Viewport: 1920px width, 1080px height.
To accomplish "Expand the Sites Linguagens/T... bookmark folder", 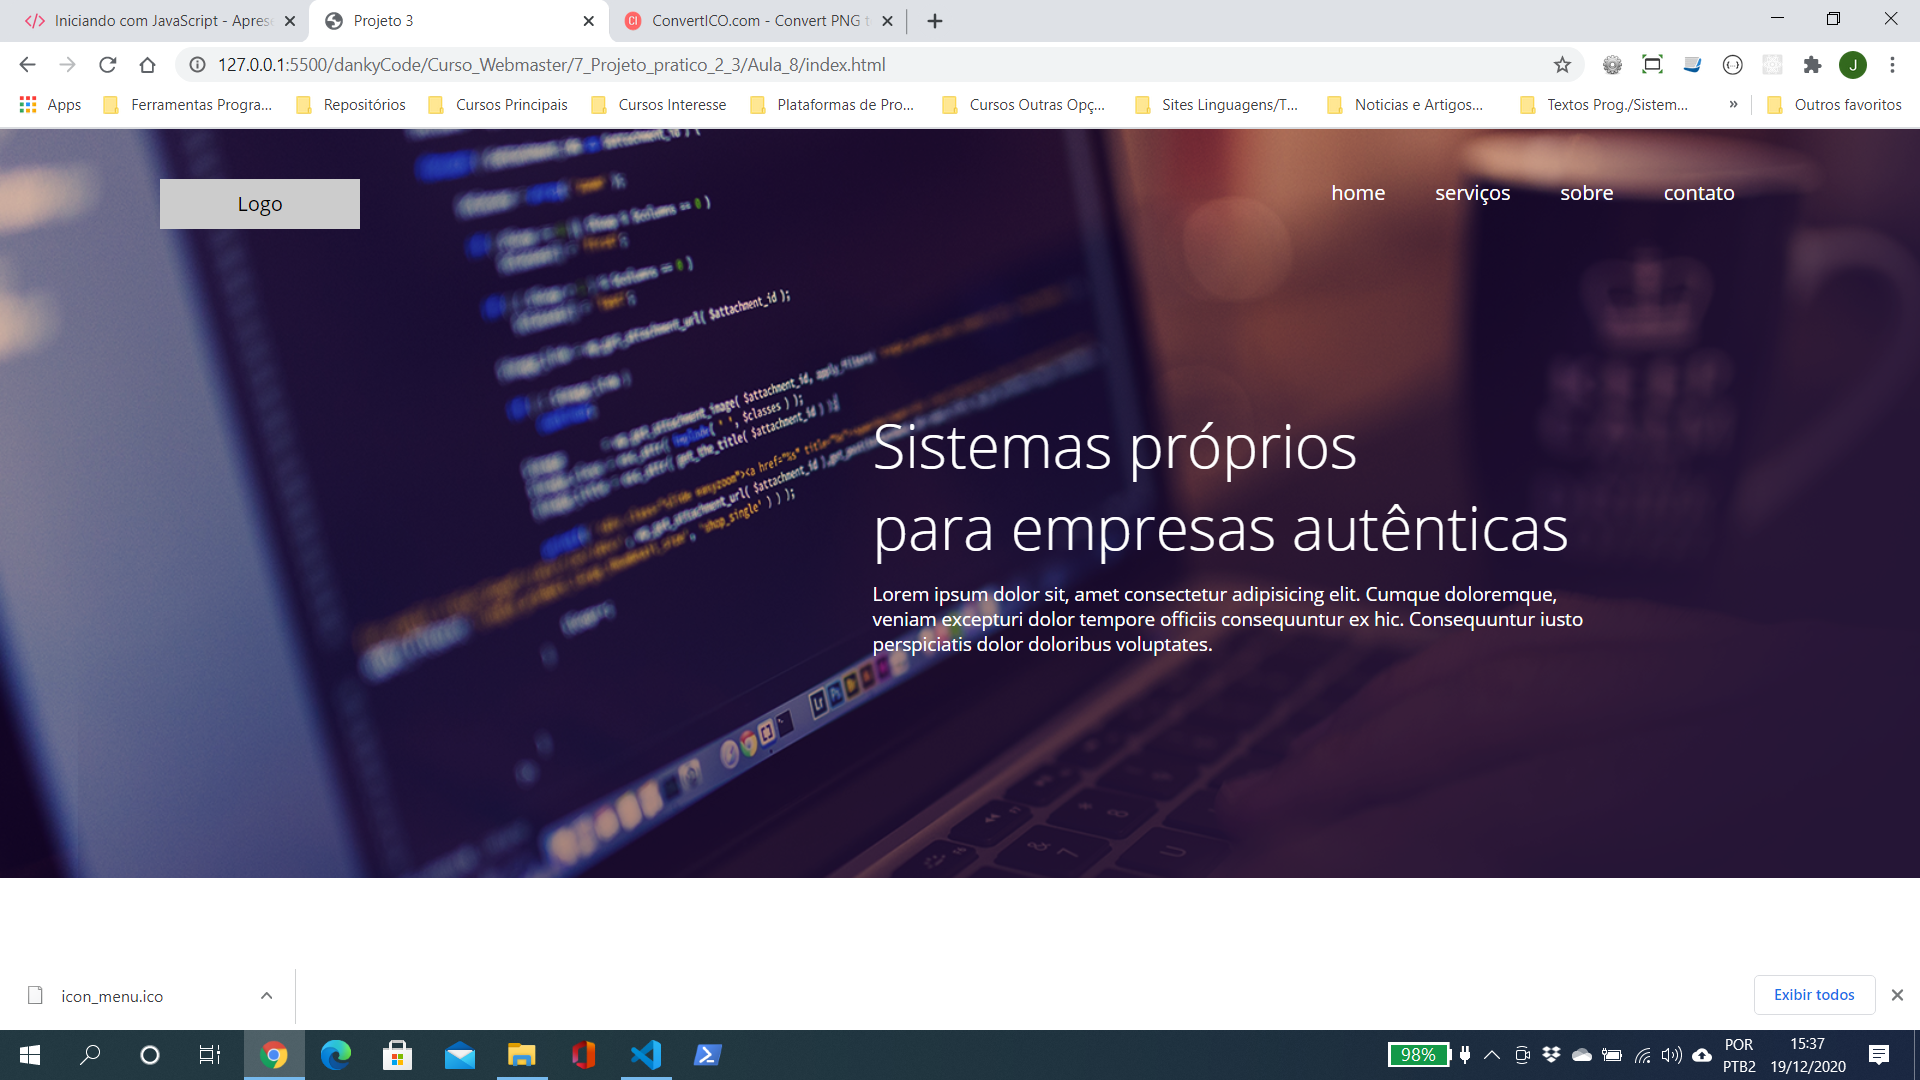I will [x=1217, y=105].
